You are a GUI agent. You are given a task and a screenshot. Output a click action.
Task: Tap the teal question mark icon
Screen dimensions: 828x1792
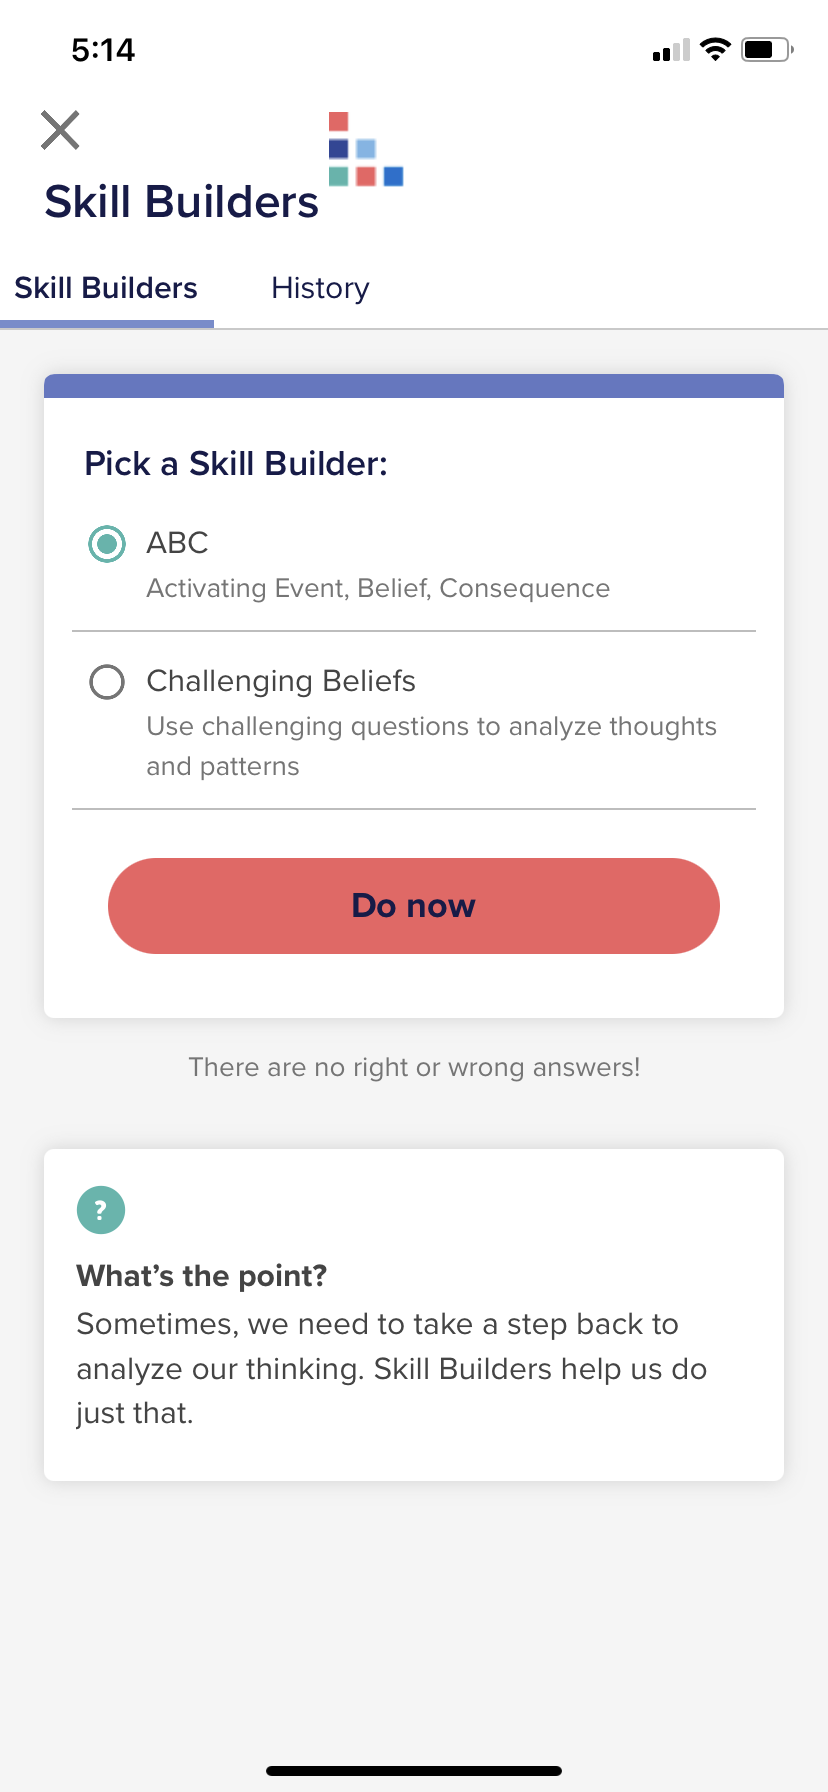point(101,1210)
